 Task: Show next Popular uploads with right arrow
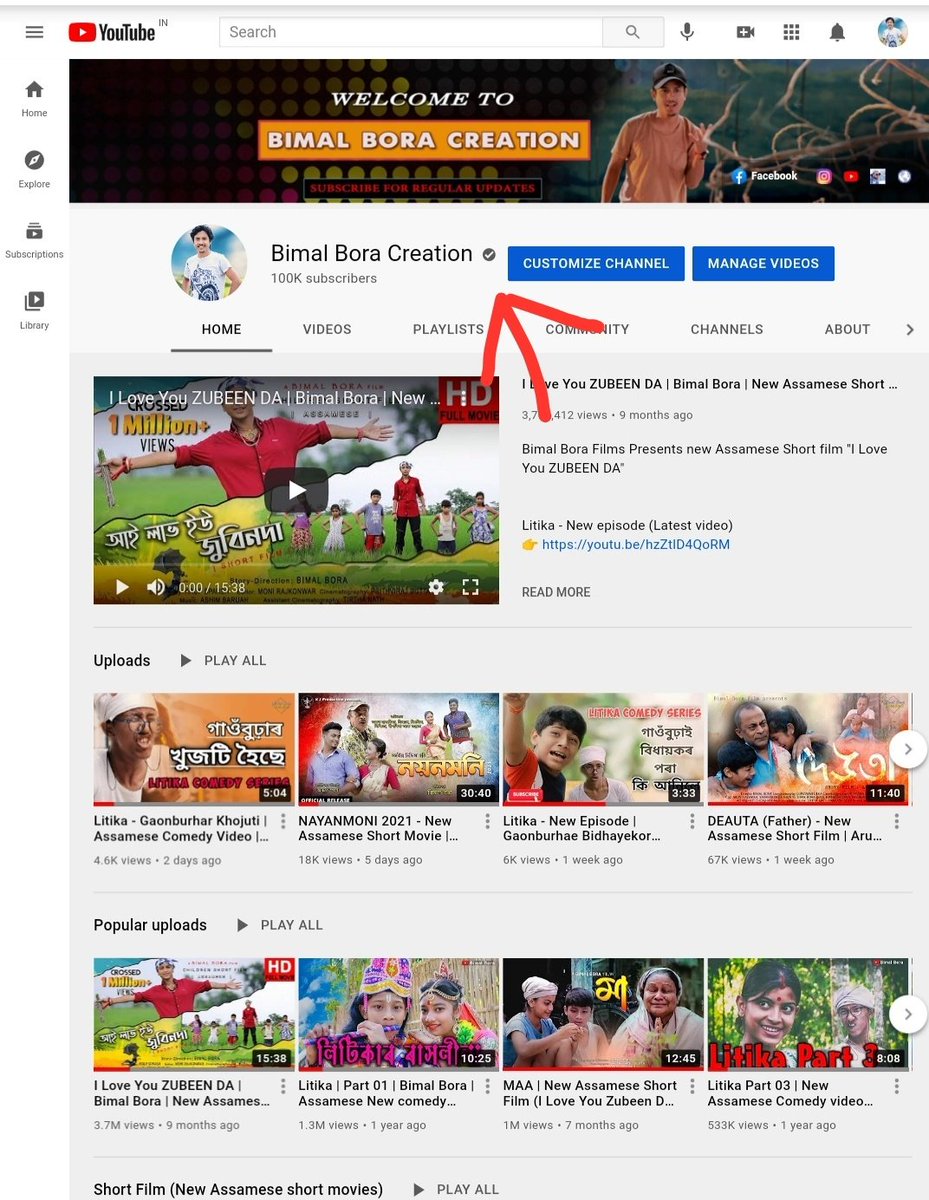tap(908, 1014)
